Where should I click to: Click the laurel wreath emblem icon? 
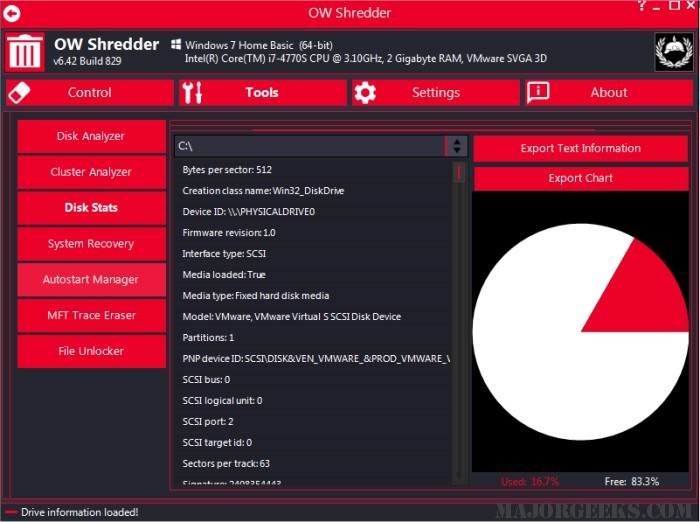tap(674, 52)
